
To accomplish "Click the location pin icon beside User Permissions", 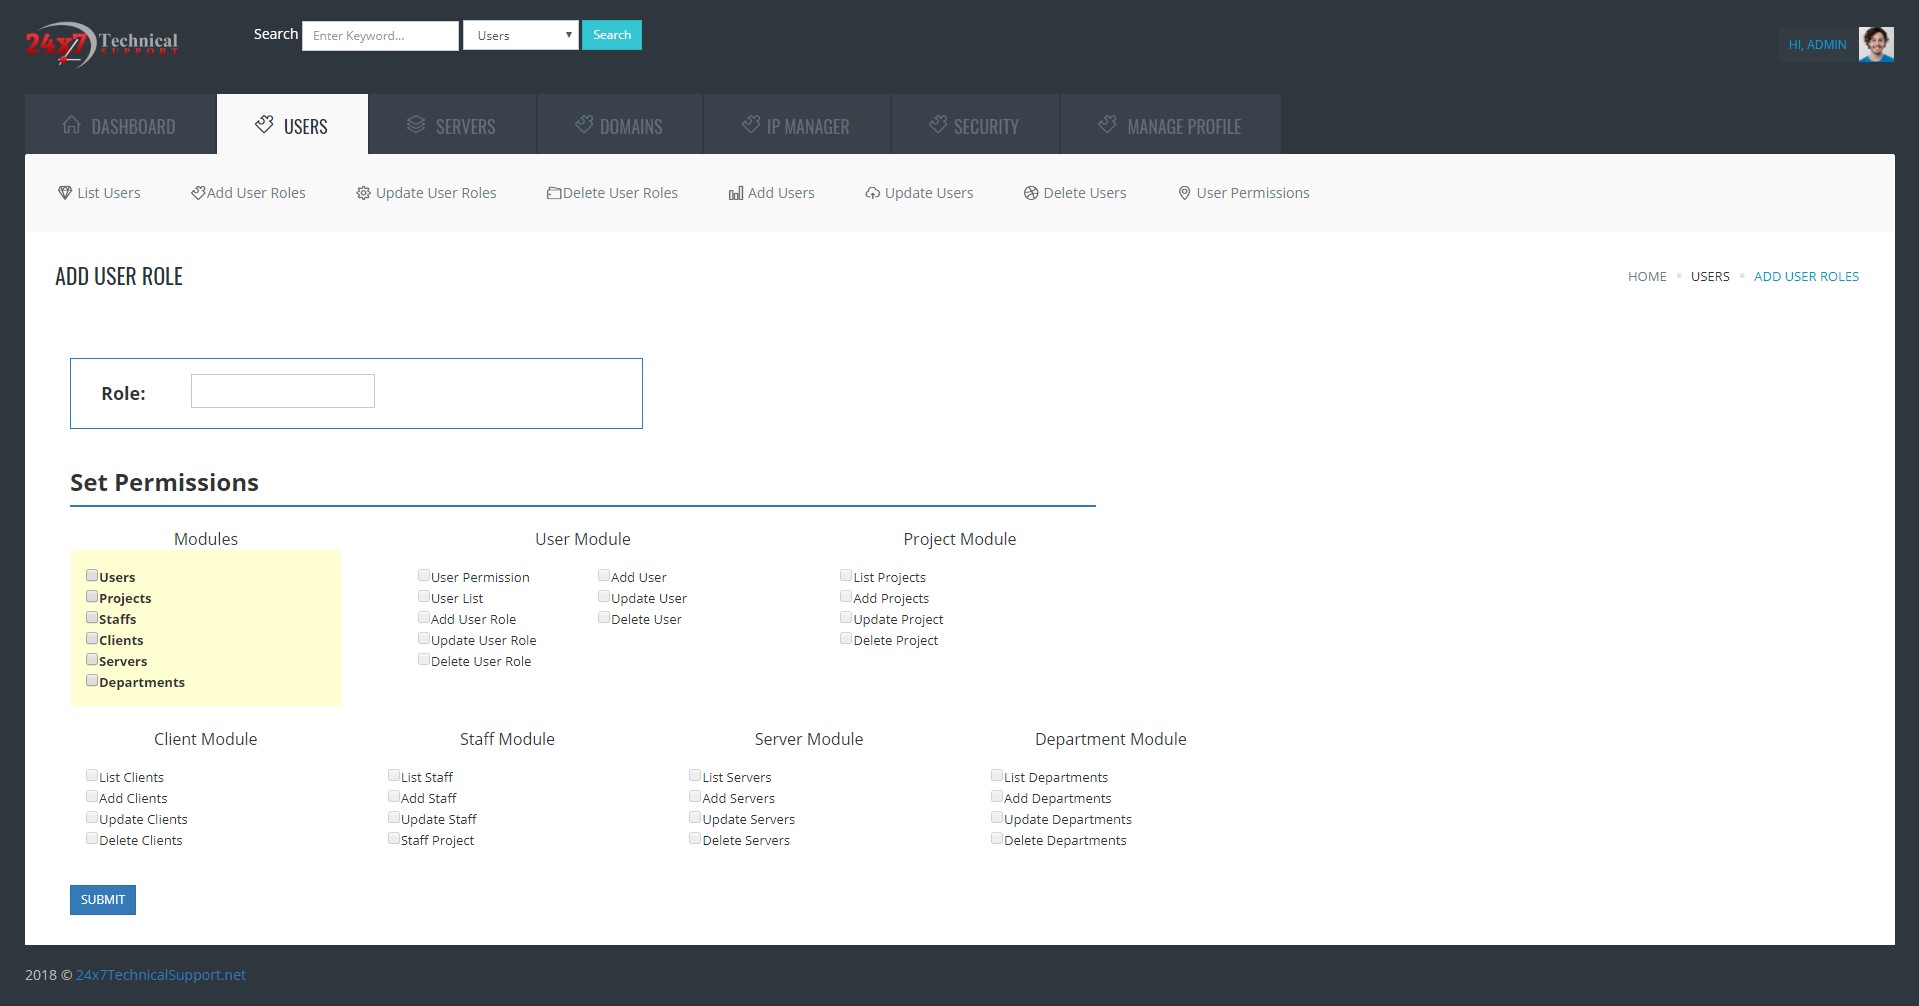I will point(1184,193).
